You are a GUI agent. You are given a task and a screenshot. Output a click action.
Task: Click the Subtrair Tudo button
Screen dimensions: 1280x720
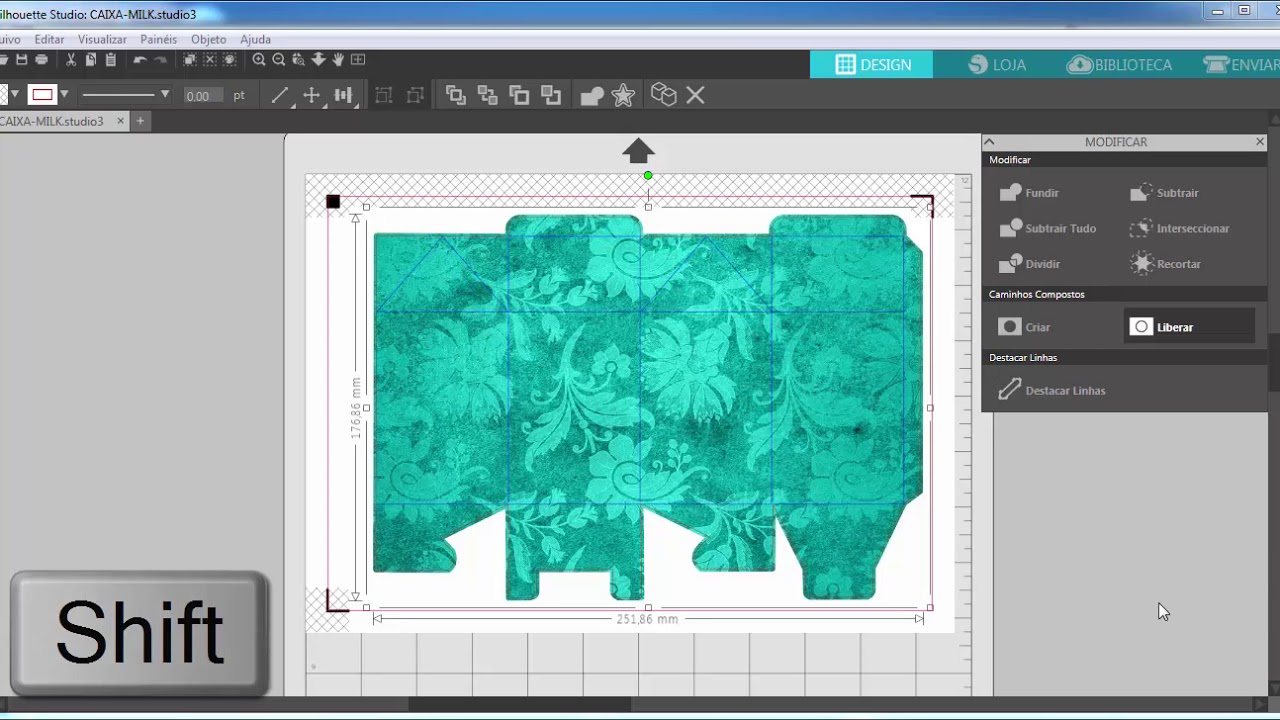point(1047,228)
